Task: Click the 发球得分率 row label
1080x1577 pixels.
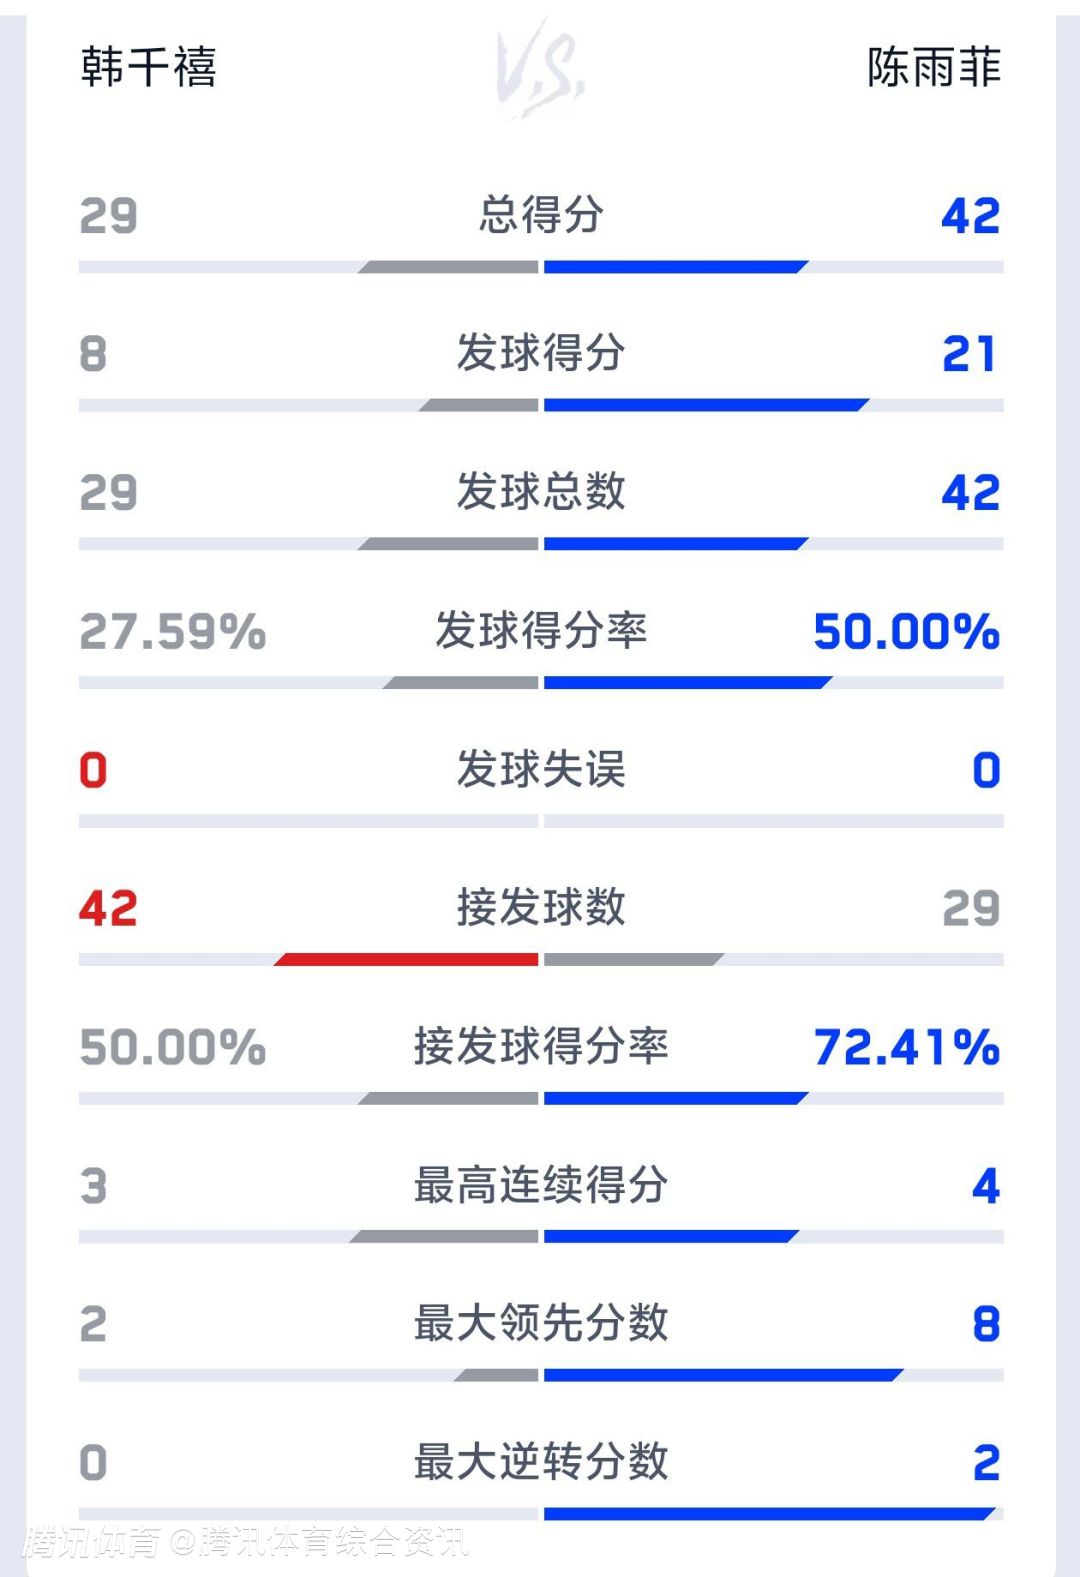Action: click(541, 631)
